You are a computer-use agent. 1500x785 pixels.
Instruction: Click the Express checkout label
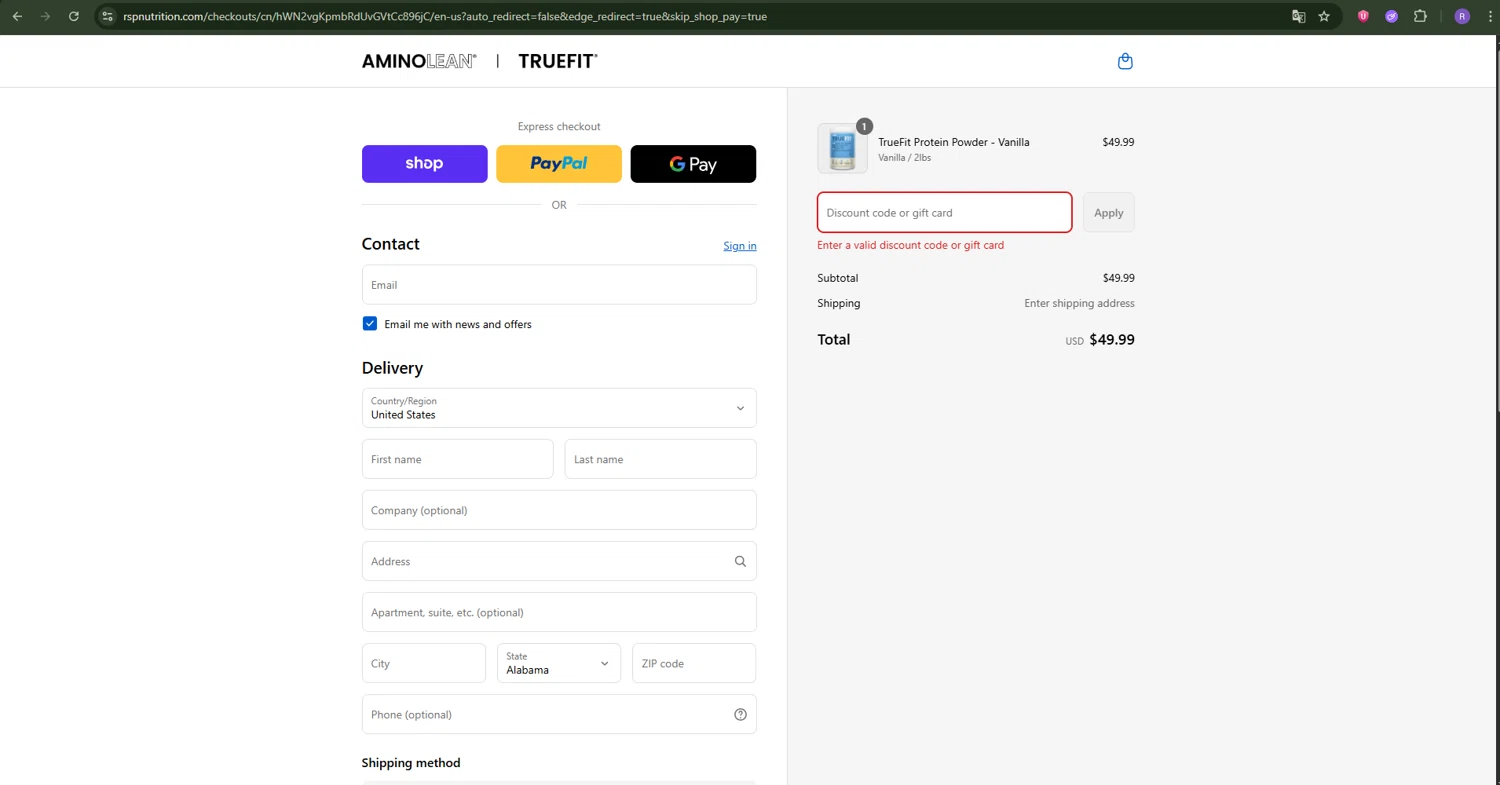pos(559,127)
